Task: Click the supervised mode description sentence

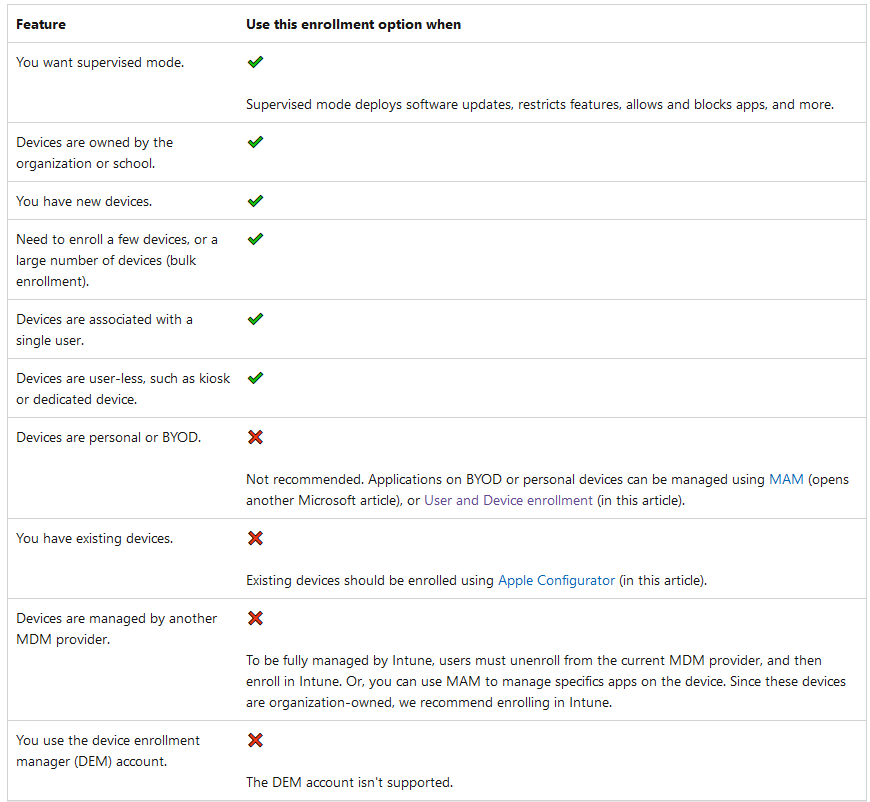Action: tap(540, 104)
